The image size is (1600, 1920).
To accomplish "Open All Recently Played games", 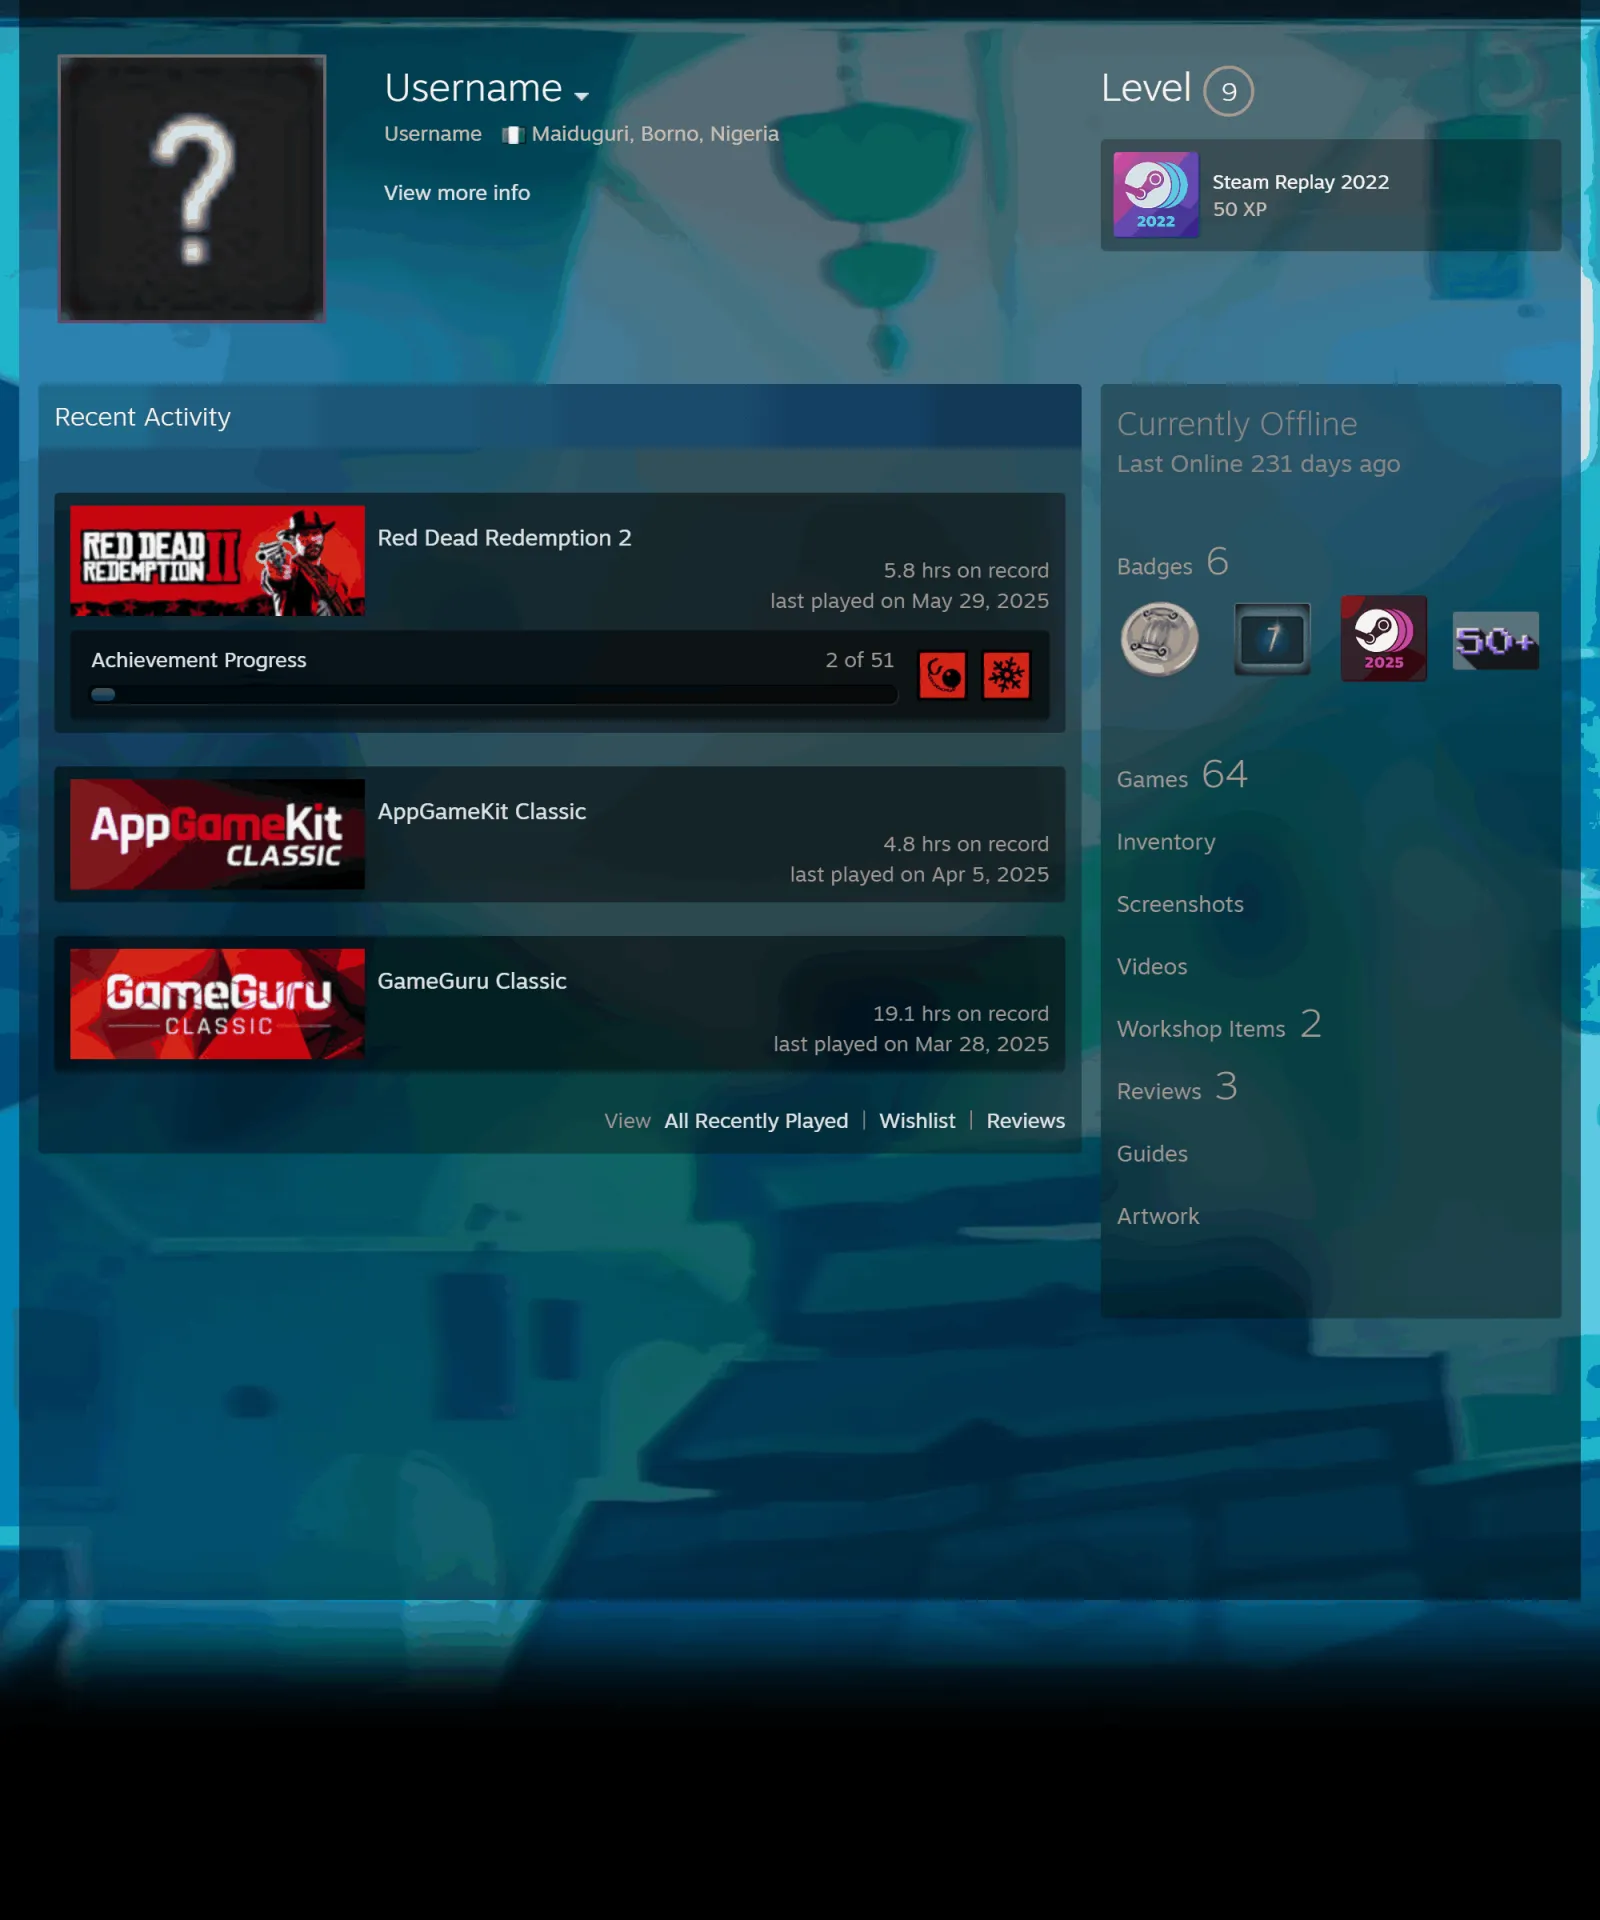I will 756,1121.
